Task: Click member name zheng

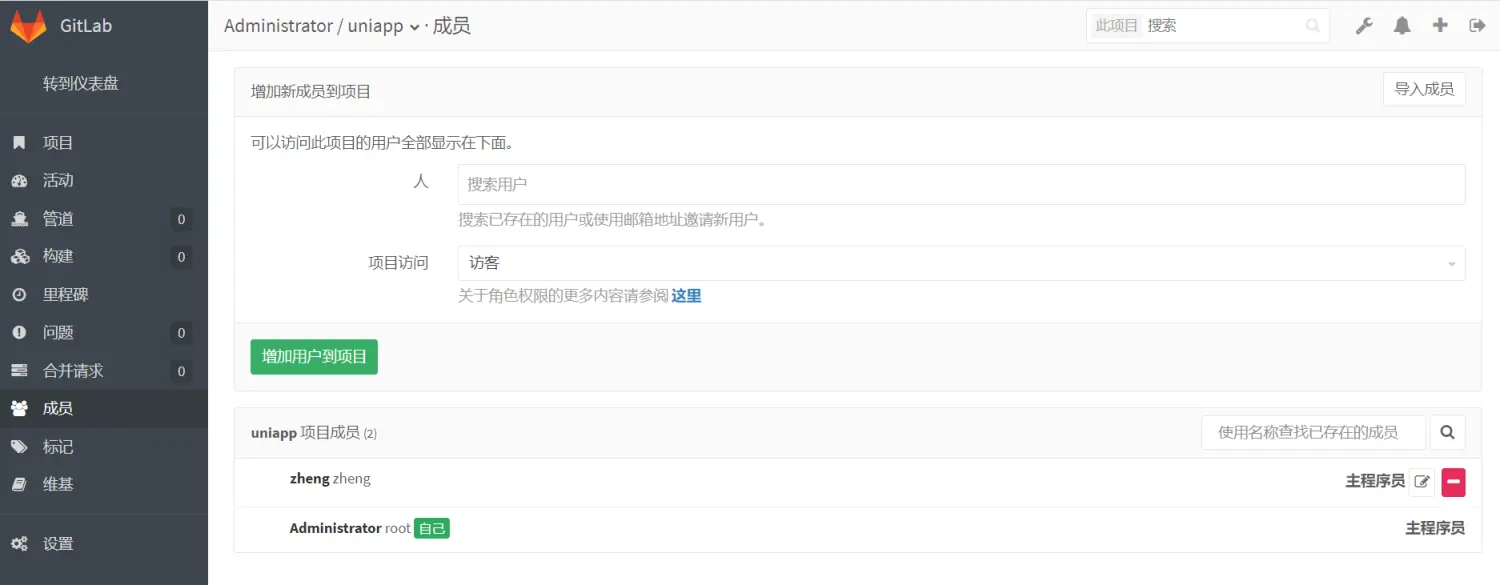Action: click(x=309, y=478)
